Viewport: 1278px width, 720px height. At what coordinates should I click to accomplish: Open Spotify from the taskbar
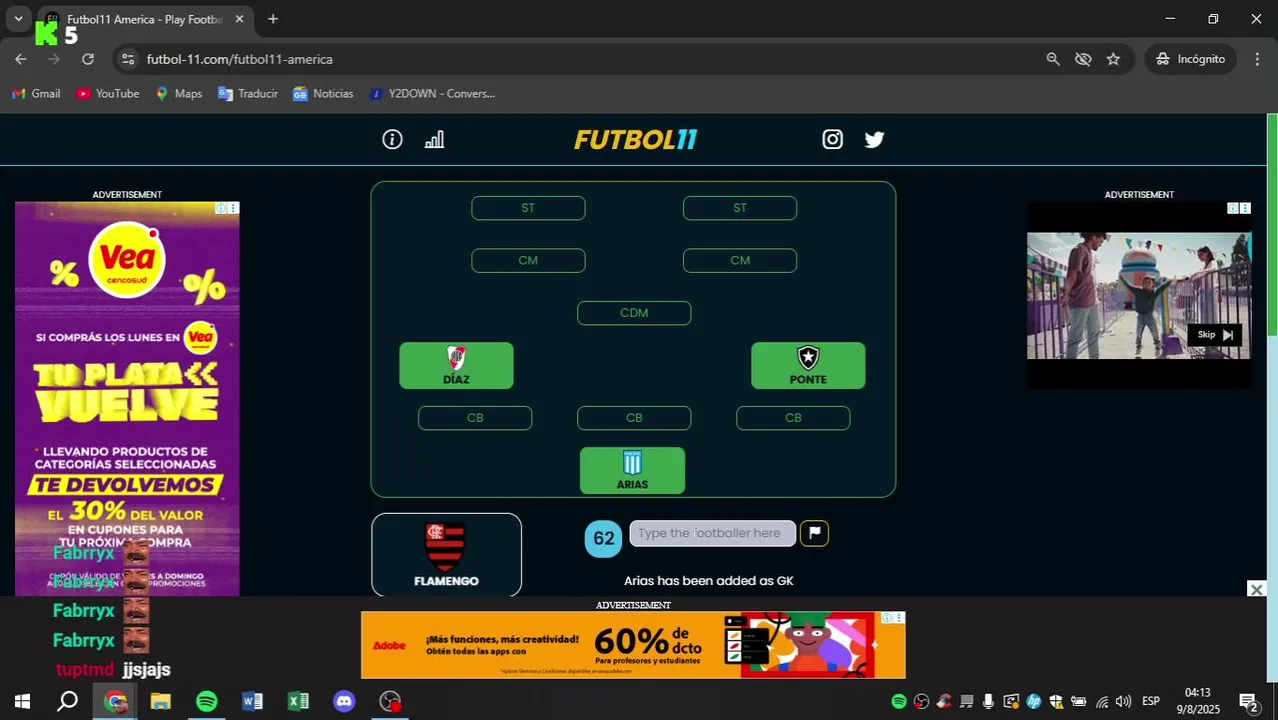pos(207,701)
